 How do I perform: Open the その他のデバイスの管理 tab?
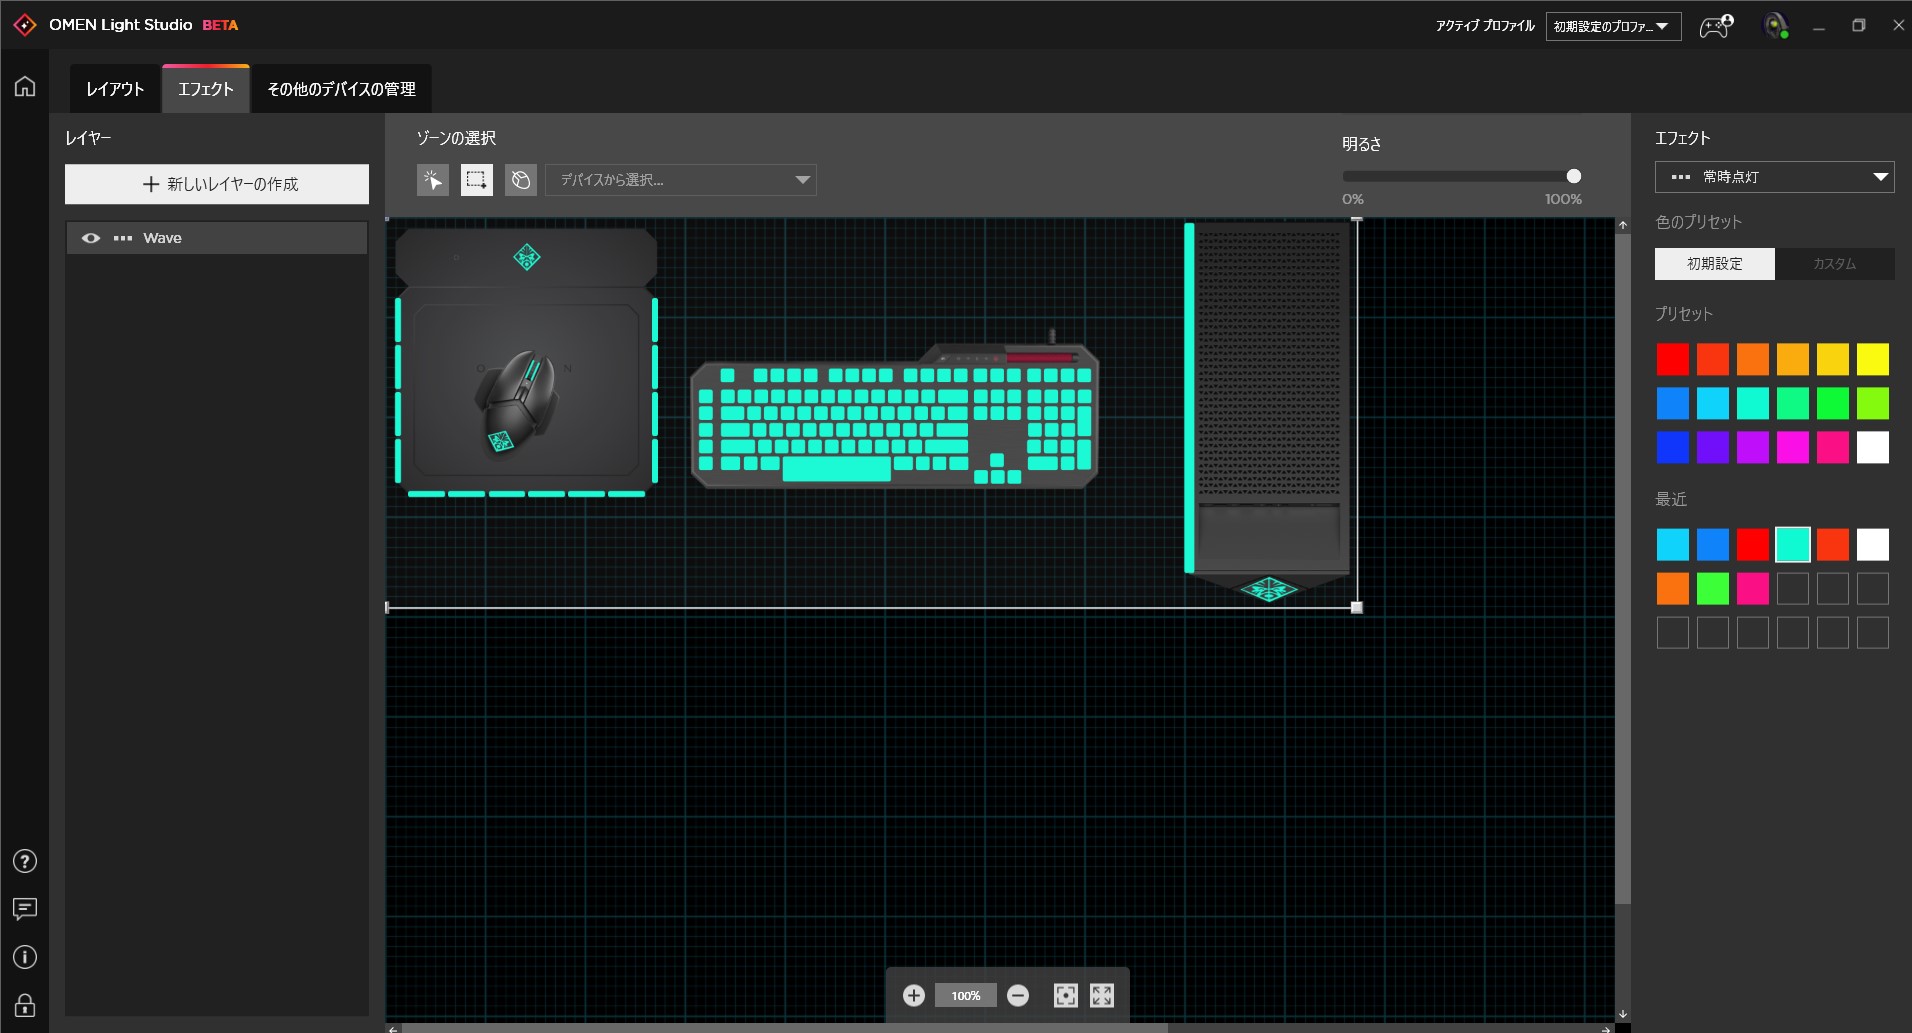pos(341,89)
